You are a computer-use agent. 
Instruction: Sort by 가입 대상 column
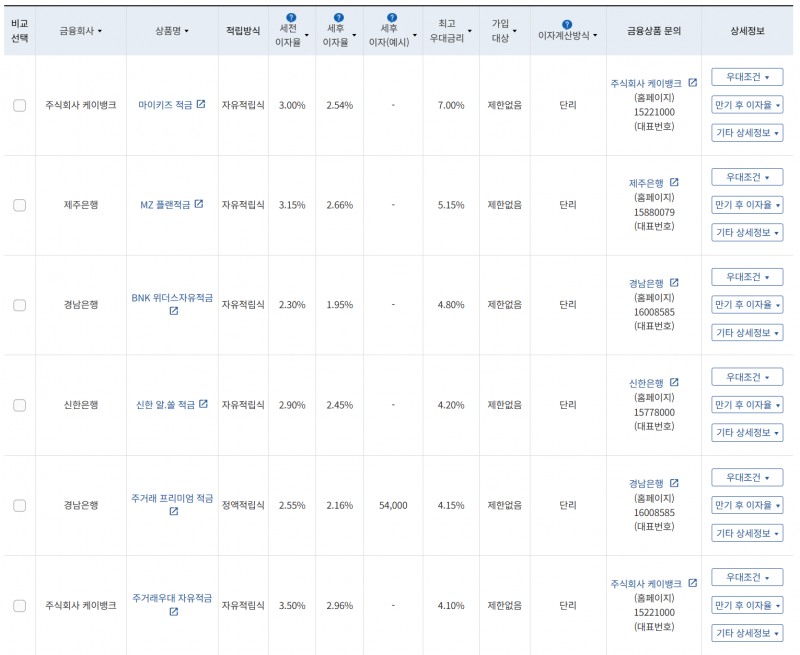[x=504, y=31]
